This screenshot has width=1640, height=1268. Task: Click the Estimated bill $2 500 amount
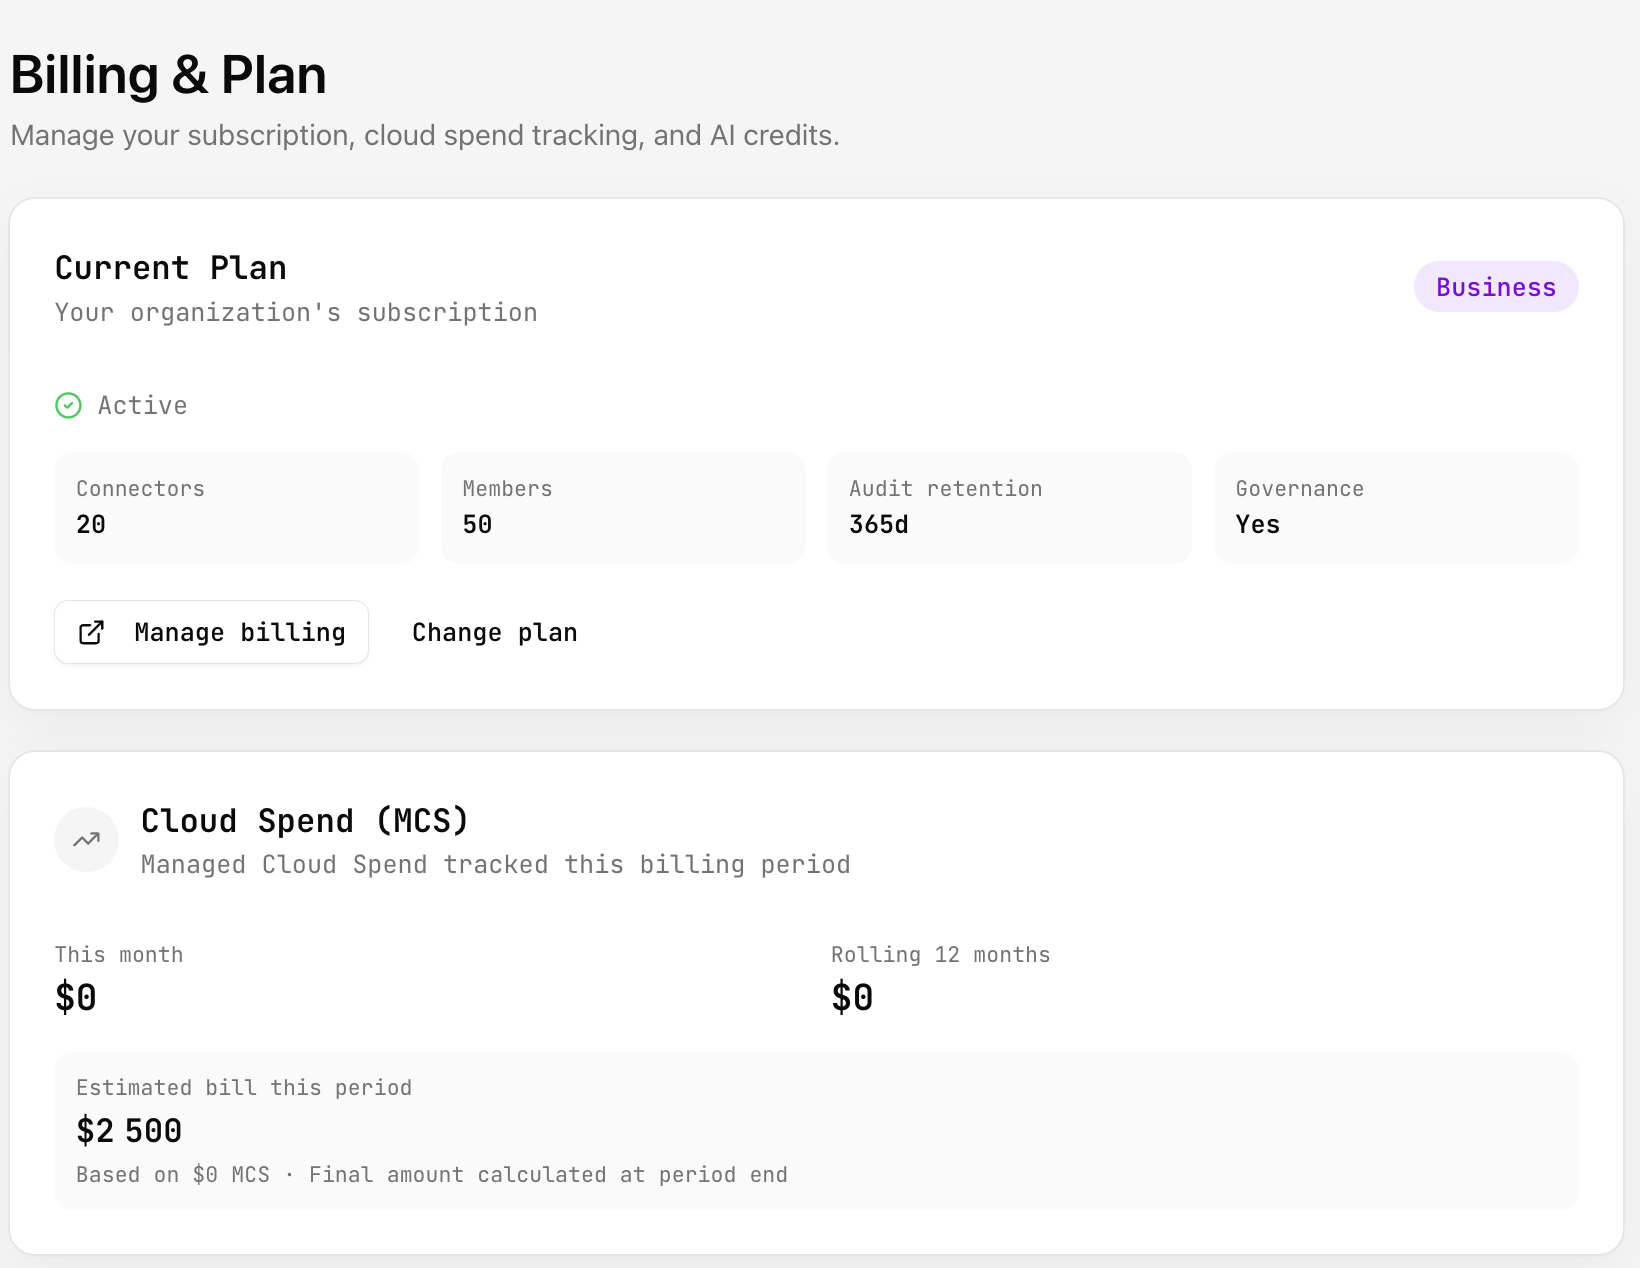128,1131
